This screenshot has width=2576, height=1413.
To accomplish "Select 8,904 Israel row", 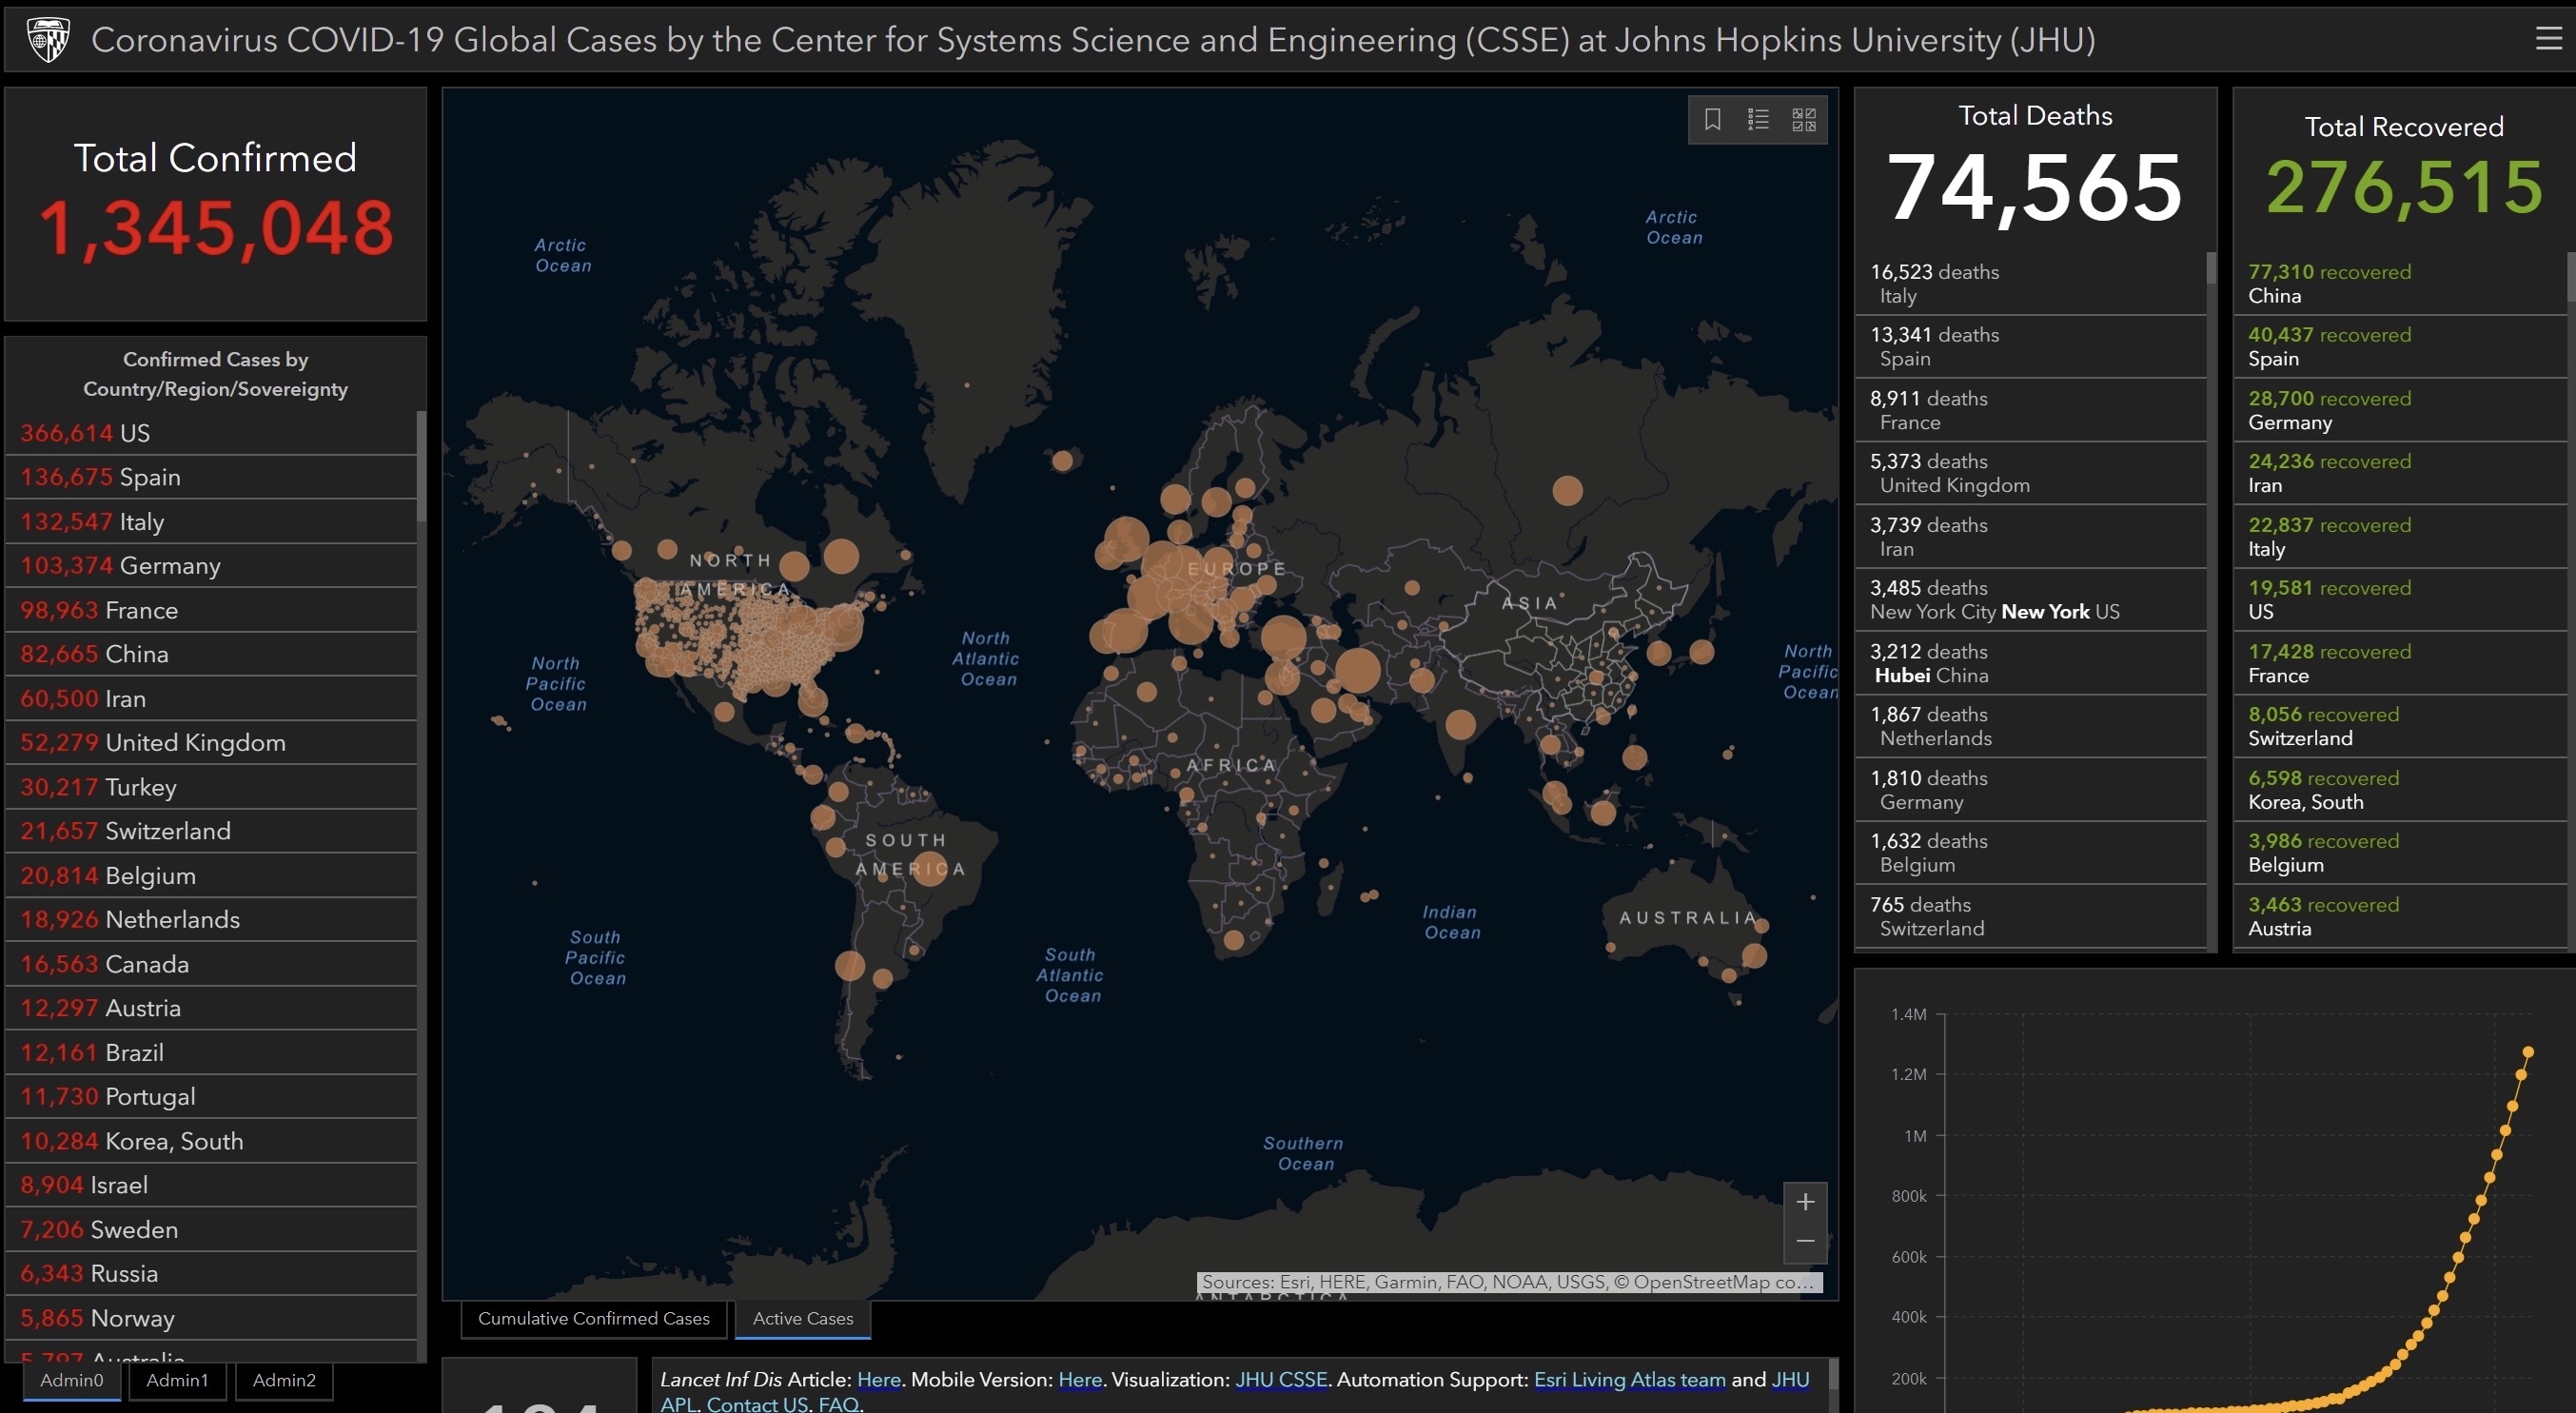I will tap(211, 1185).
